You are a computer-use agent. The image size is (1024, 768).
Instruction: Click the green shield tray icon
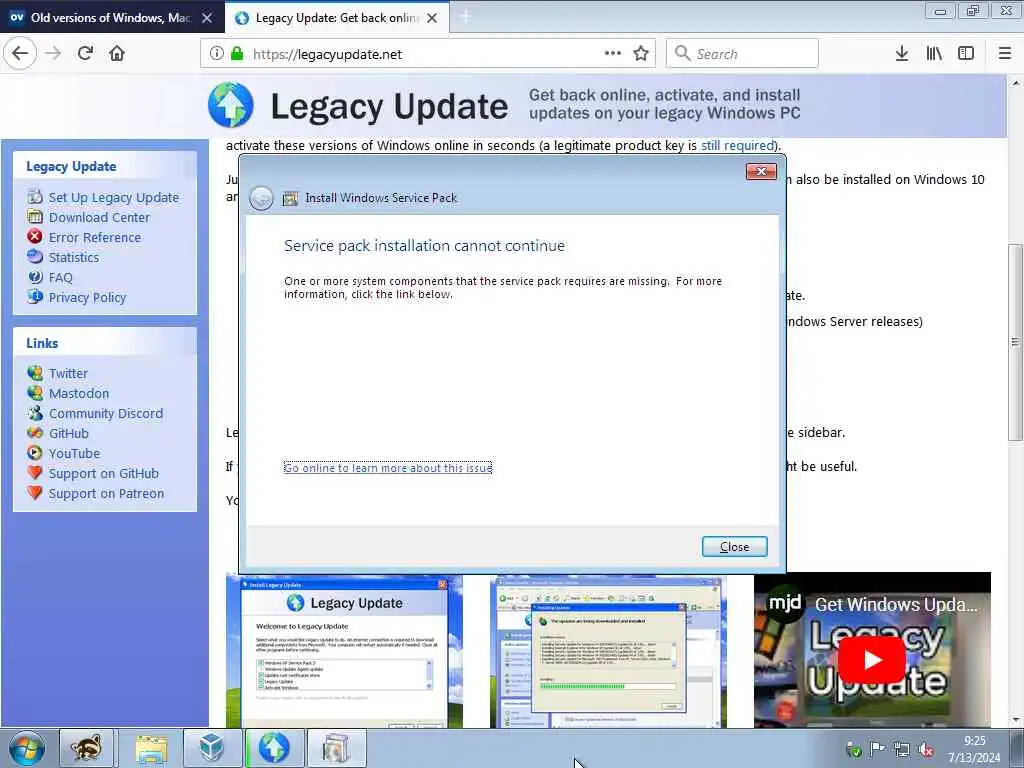(853, 750)
